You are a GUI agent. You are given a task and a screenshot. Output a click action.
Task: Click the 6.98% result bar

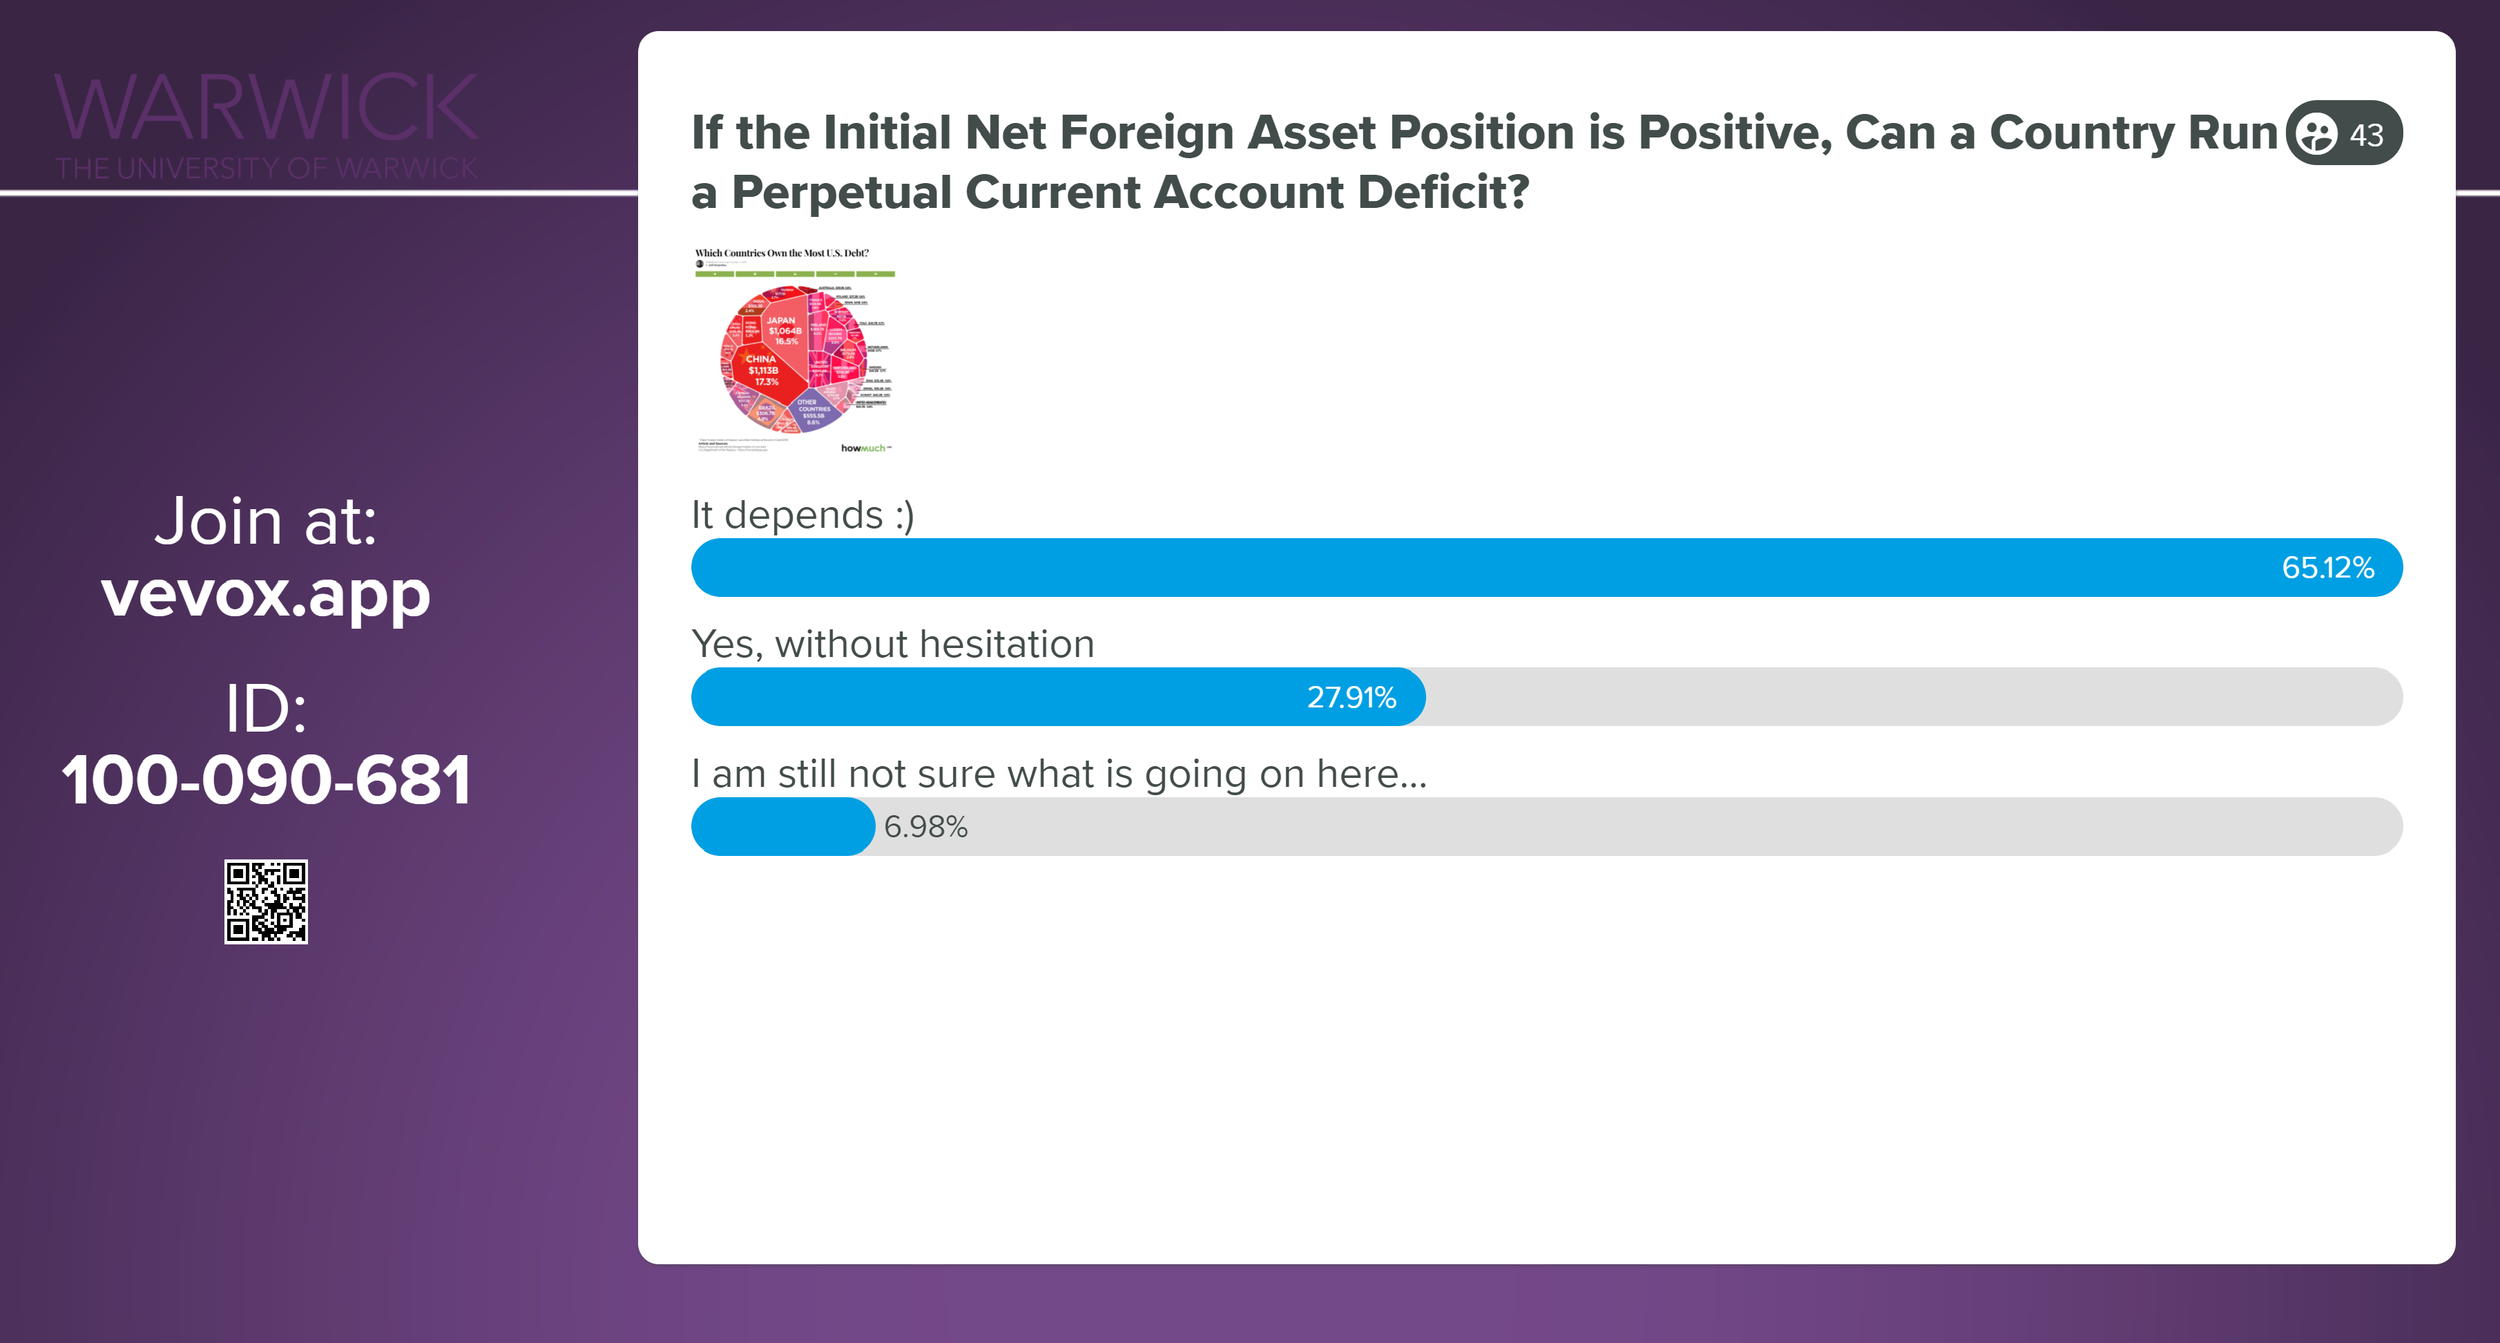coord(1547,826)
